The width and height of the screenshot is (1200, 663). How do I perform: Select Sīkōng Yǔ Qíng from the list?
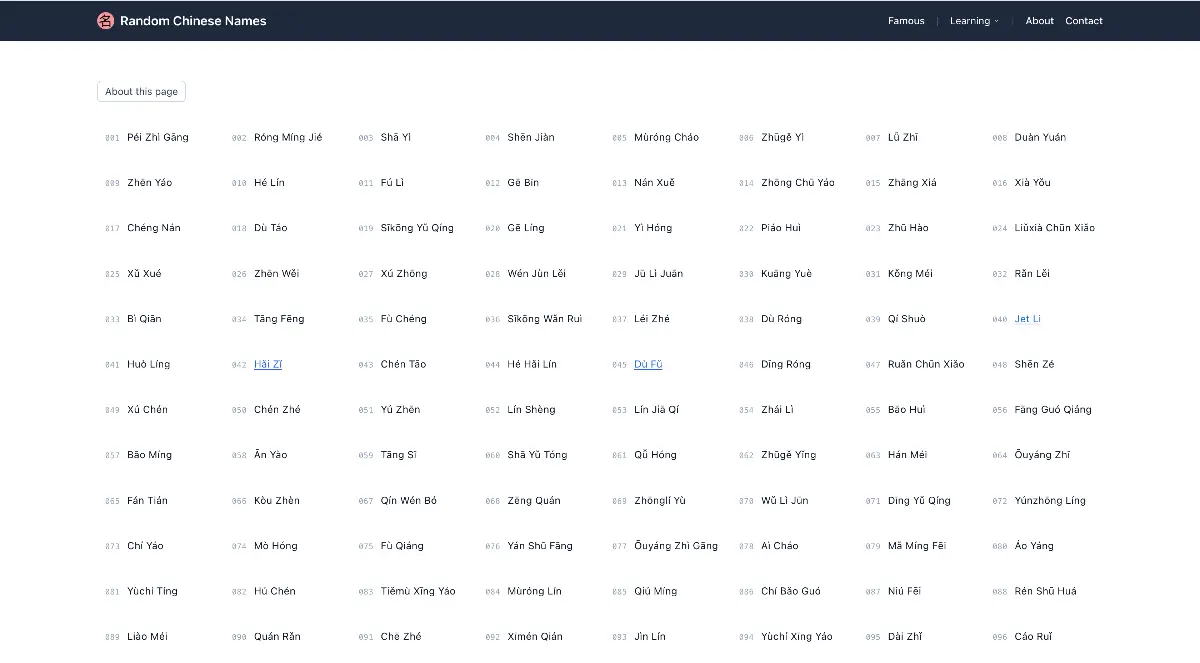click(416, 227)
